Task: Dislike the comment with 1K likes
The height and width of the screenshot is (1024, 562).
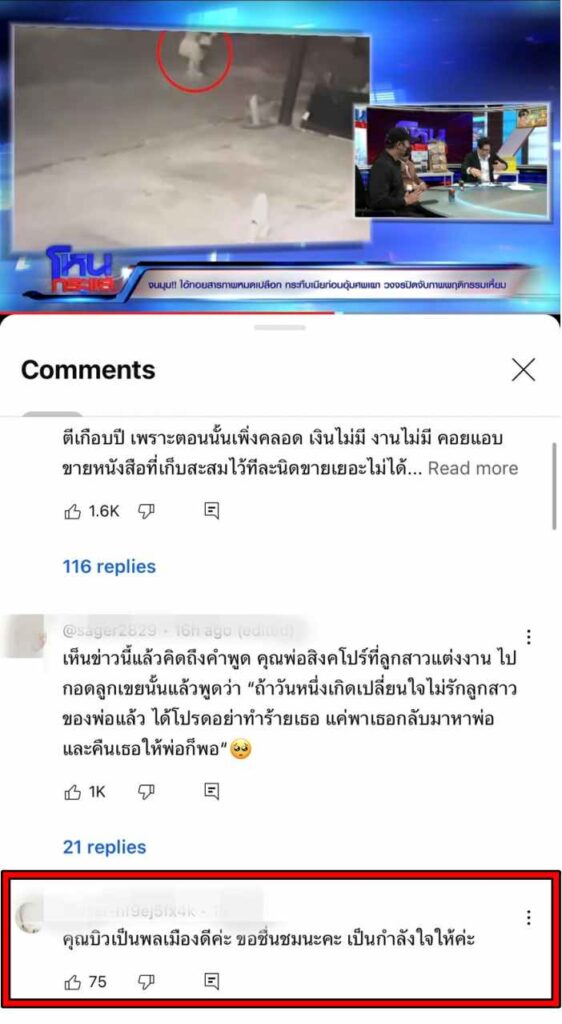Action: pyautogui.click(x=146, y=792)
